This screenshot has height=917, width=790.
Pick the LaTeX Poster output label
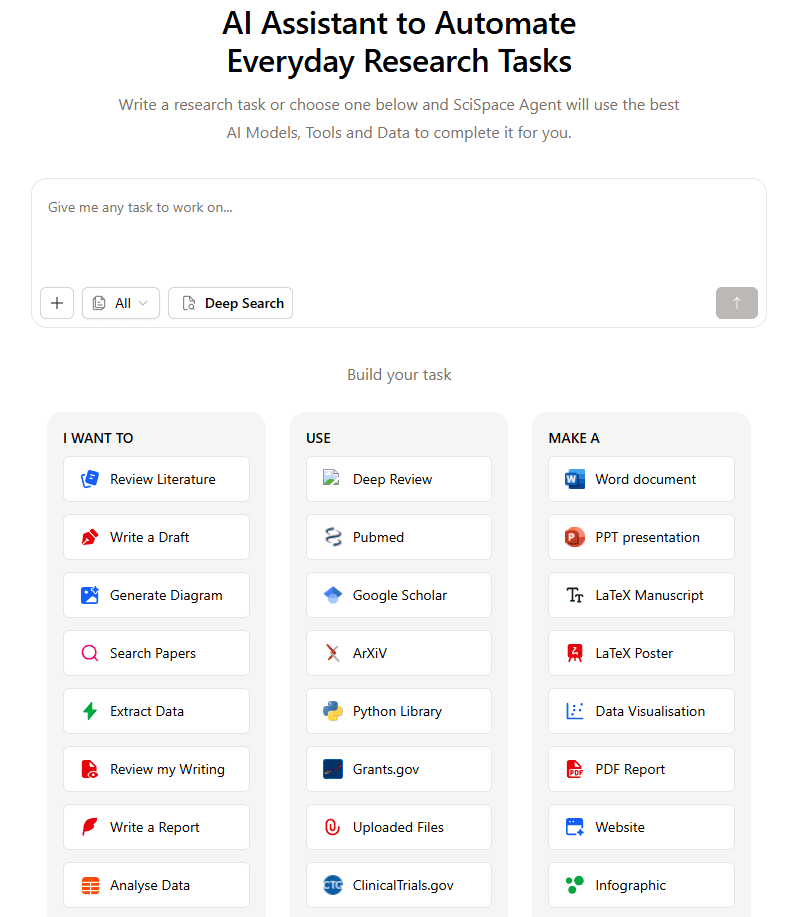(x=634, y=653)
